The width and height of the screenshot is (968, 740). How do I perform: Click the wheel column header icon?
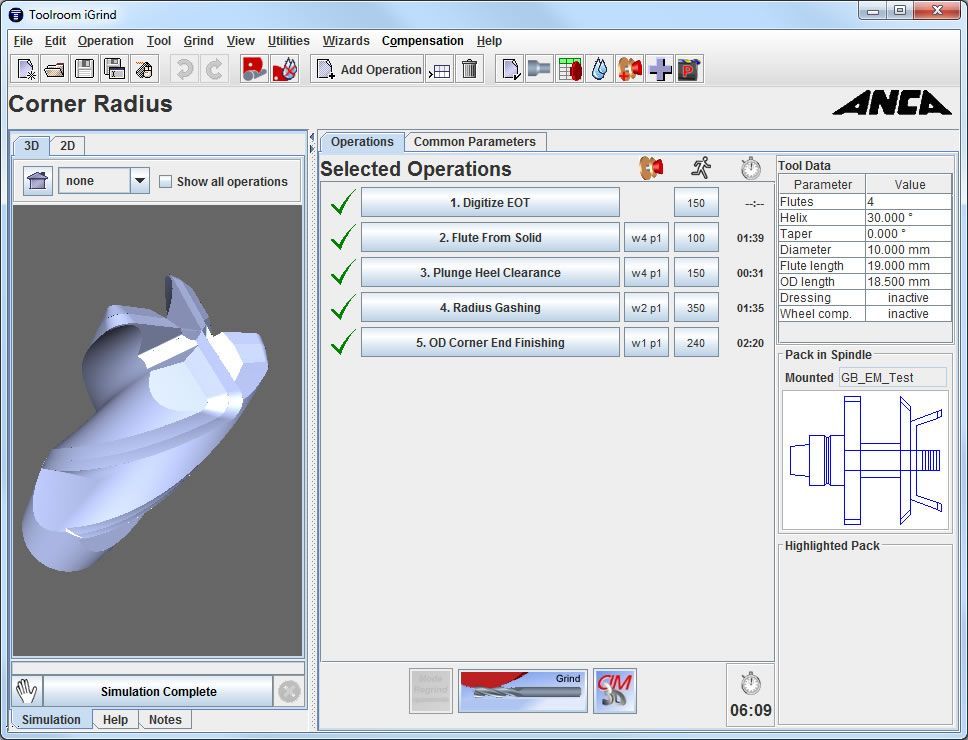point(651,168)
